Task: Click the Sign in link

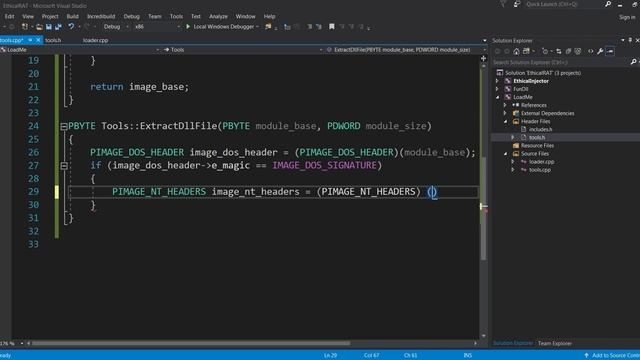Action: pyautogui.click(x=627, y=17)
